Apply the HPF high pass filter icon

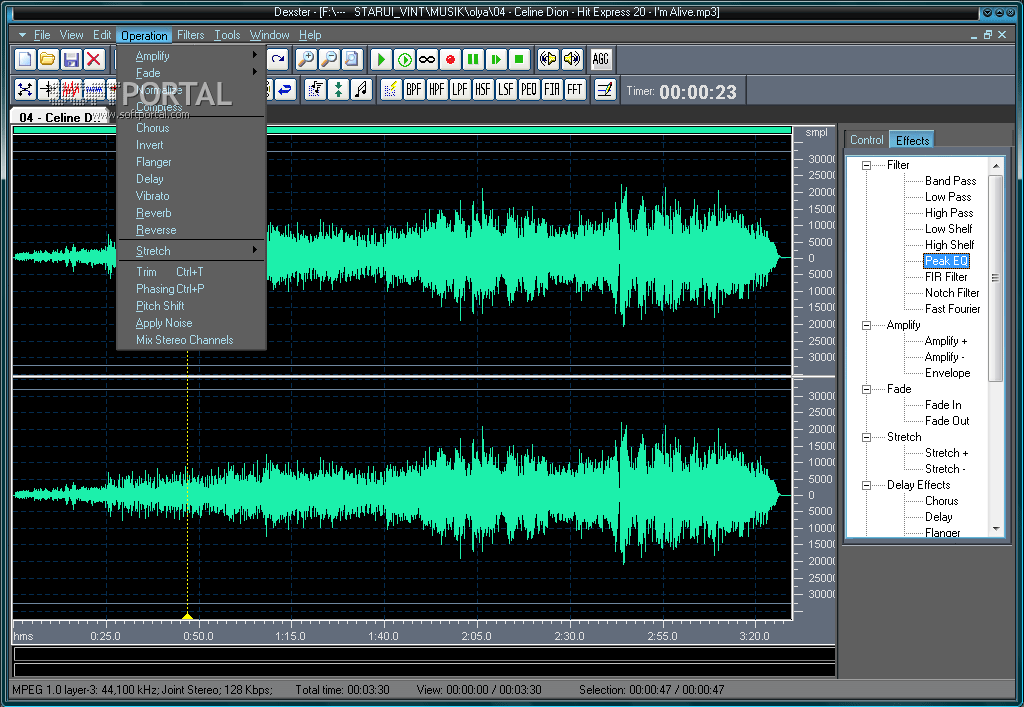[437, 89]
